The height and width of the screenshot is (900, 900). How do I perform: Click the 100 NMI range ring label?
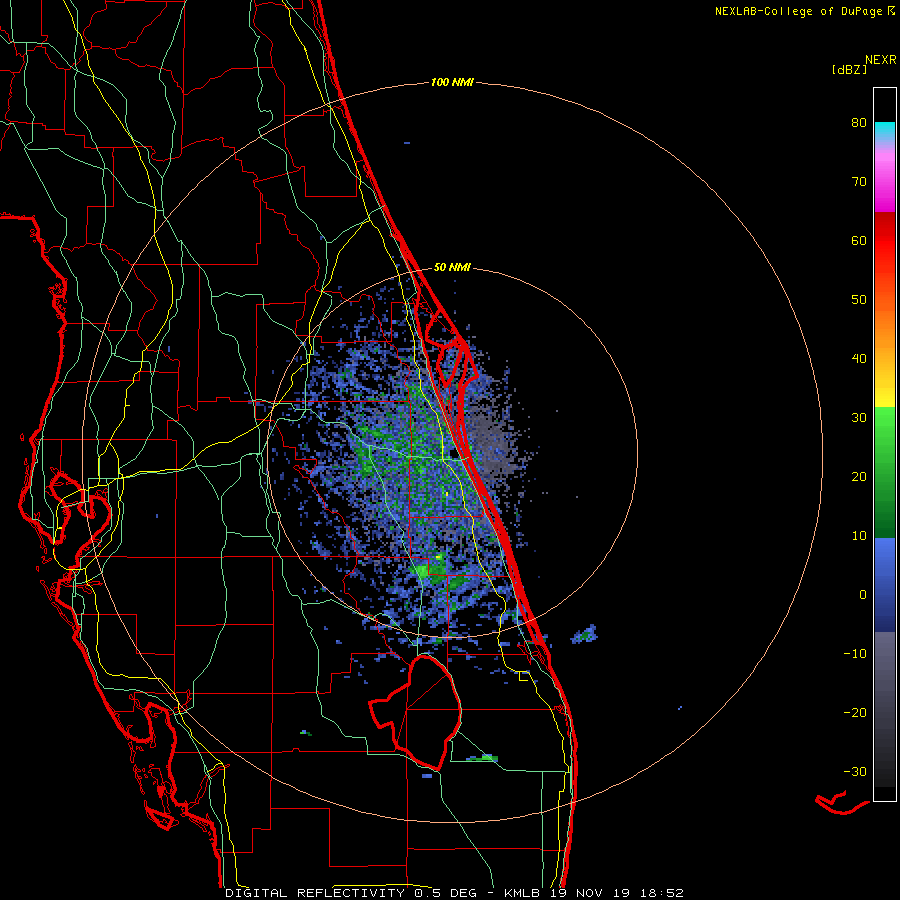tap(452, 83)
